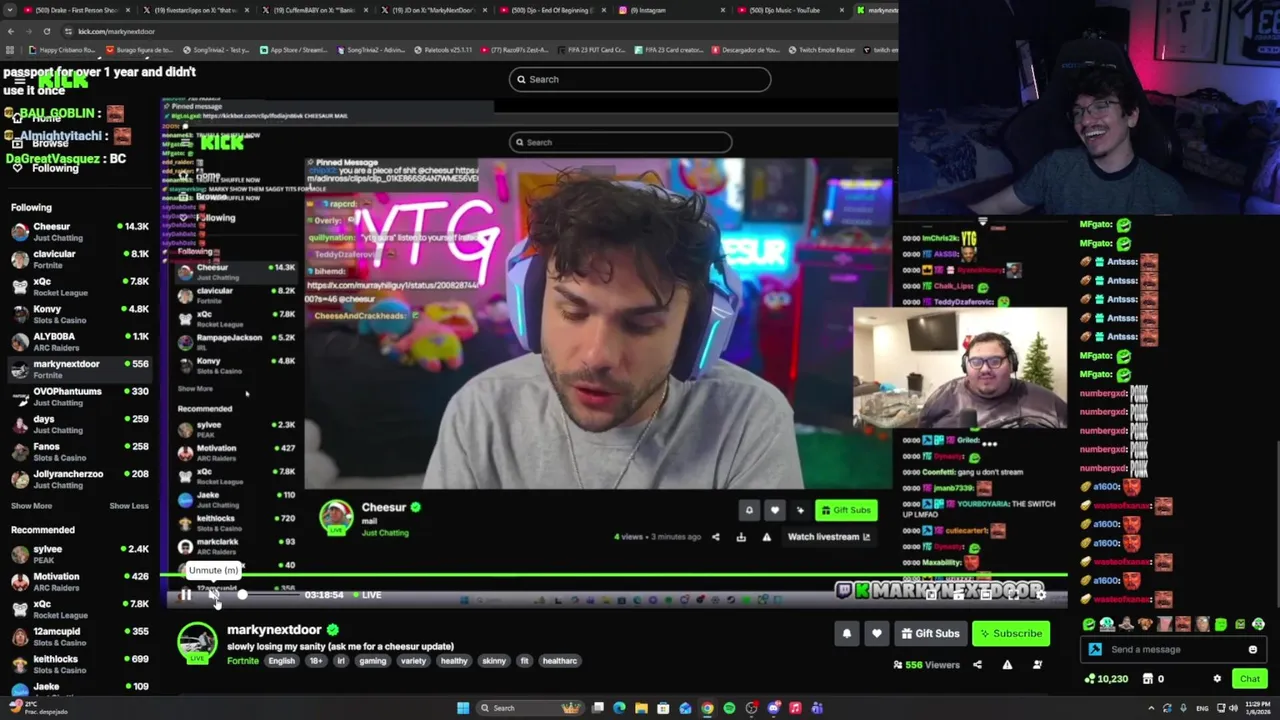Reload the page with the refresh icon
Viewport: 1280px width, 720px height.
[46, 31]
